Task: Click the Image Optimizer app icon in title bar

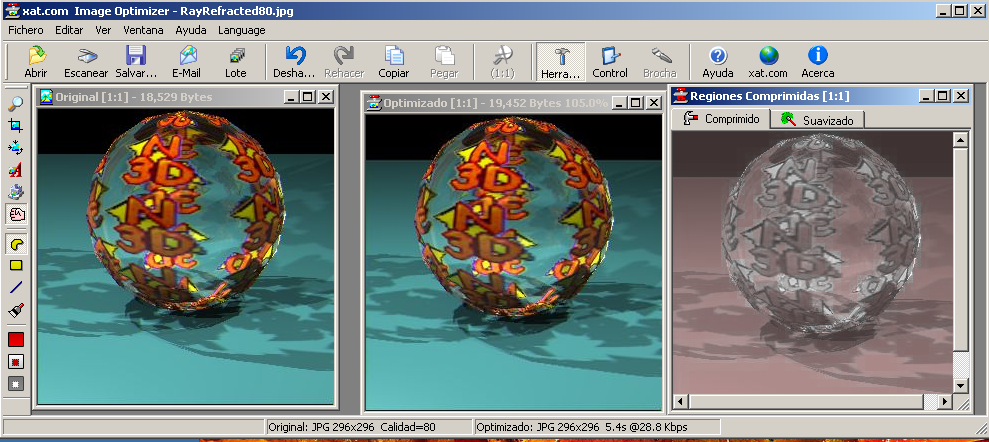Action: [x=11, y=11]
